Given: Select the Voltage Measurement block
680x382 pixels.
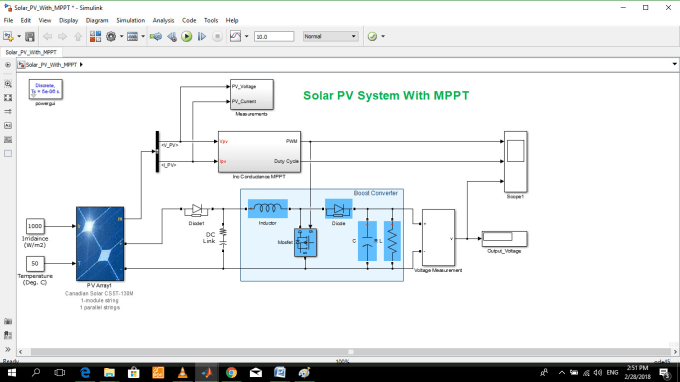Looking at the screenshot, I should point(438,238).
